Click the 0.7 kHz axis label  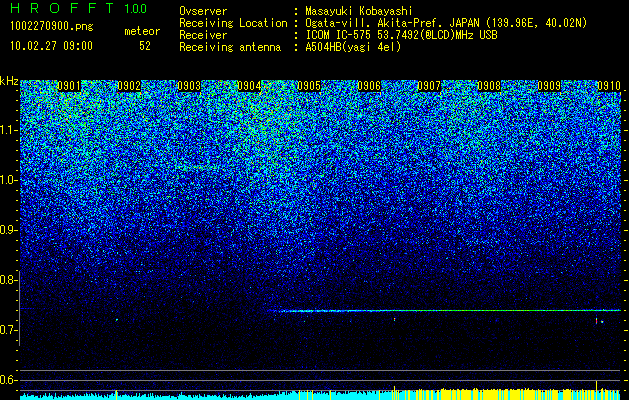pos(9,330)
